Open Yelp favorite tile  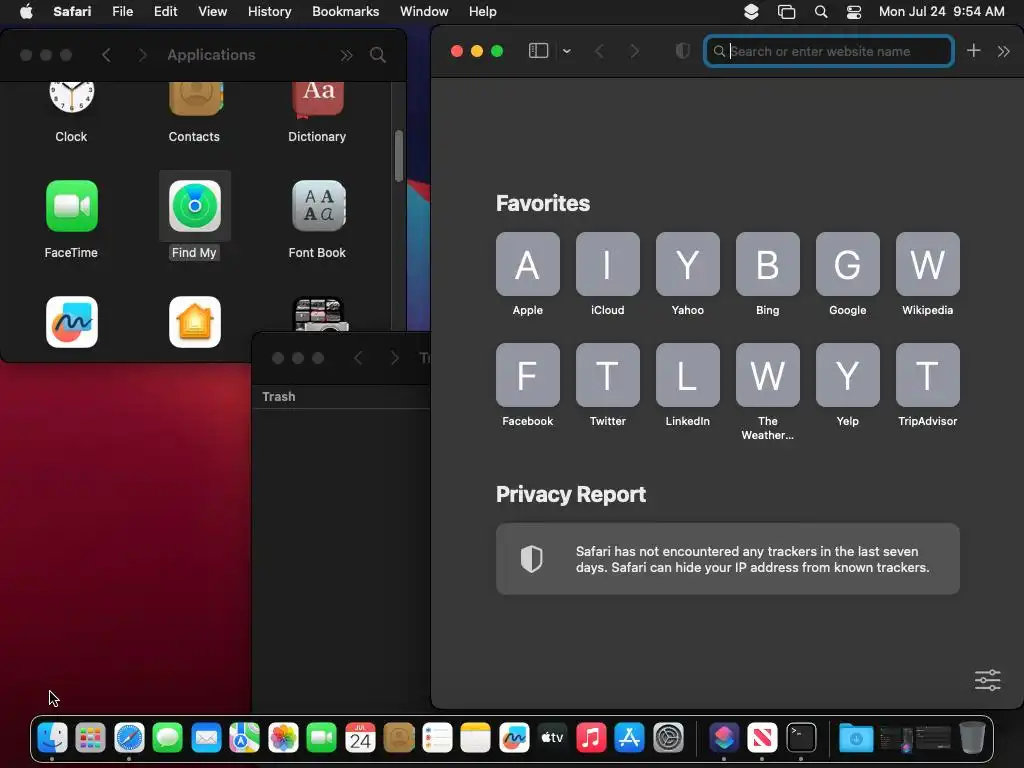[x=848, y=375]
